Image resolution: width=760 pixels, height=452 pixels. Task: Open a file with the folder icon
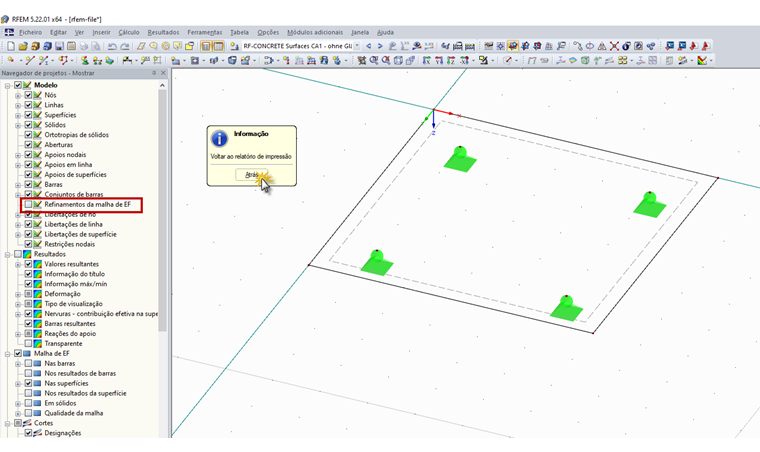[23, 46]
